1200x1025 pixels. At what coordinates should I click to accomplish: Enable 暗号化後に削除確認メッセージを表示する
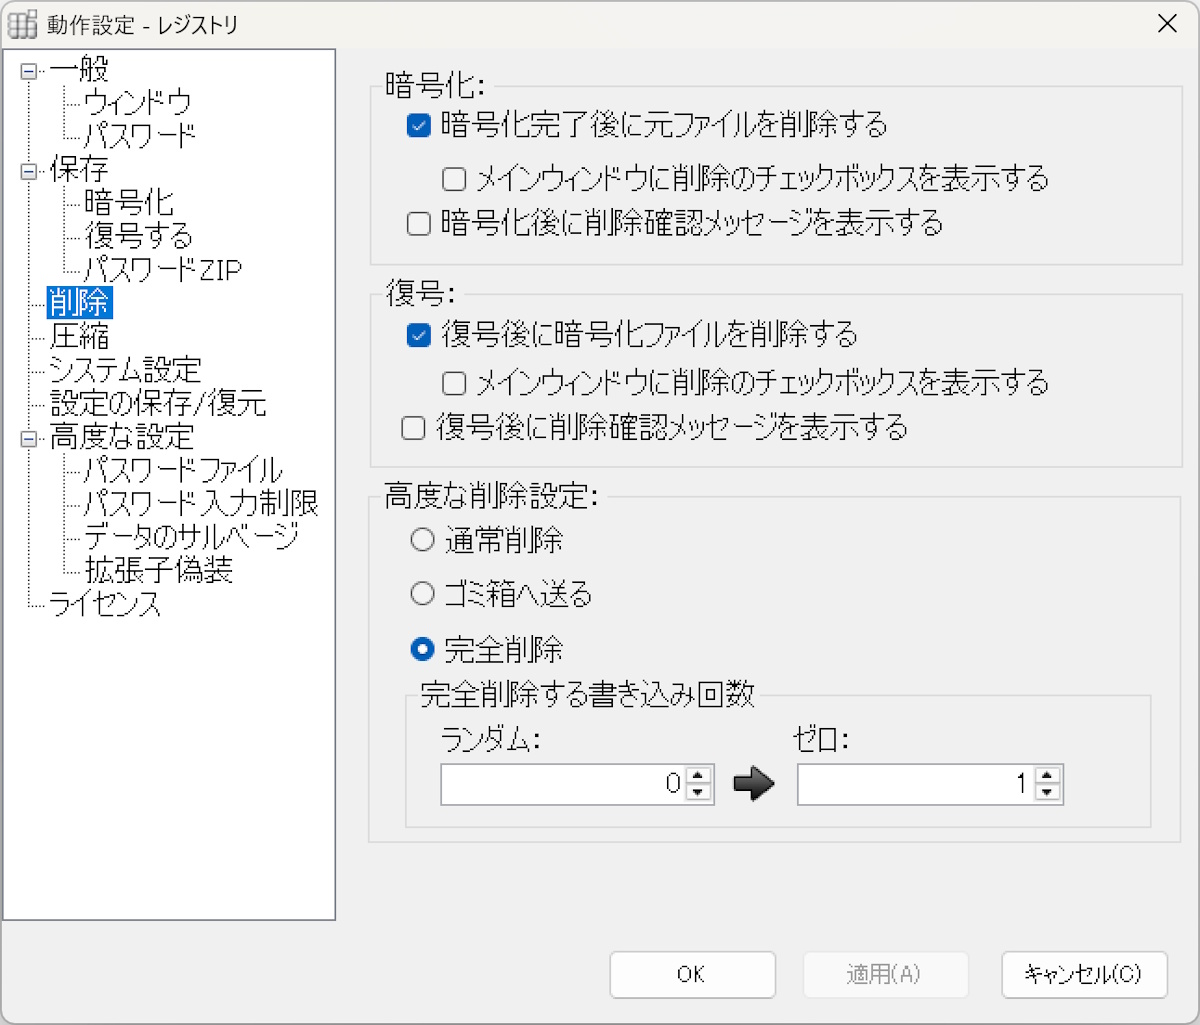tap(418, 224)
